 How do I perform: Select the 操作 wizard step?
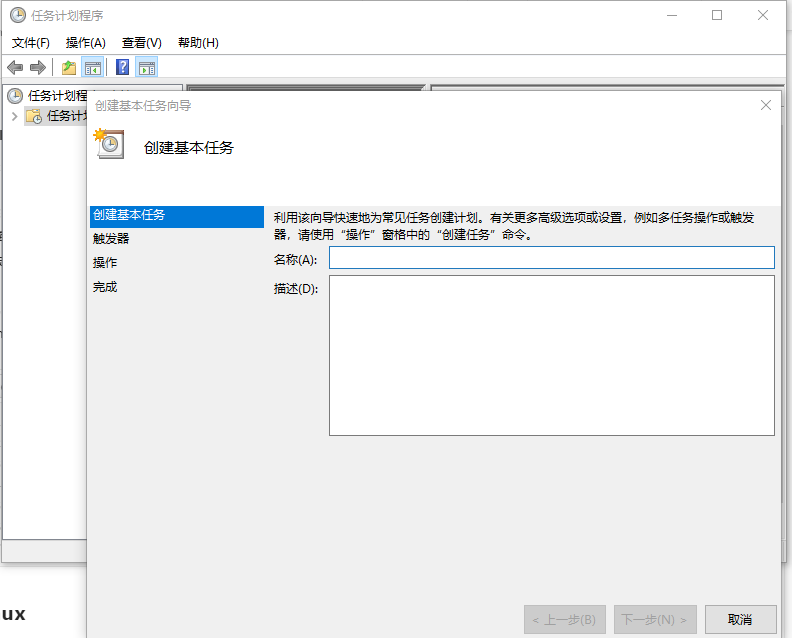pos(105,263)
